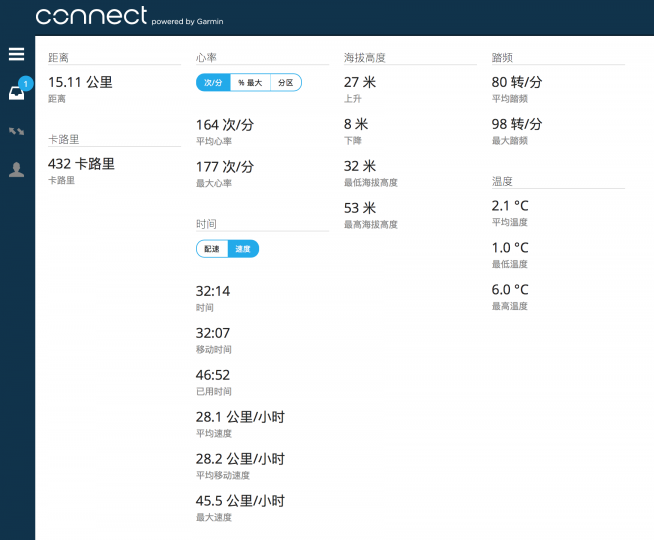
Task: Open the hamburger navigation menu
Action: tap(16, 54)
